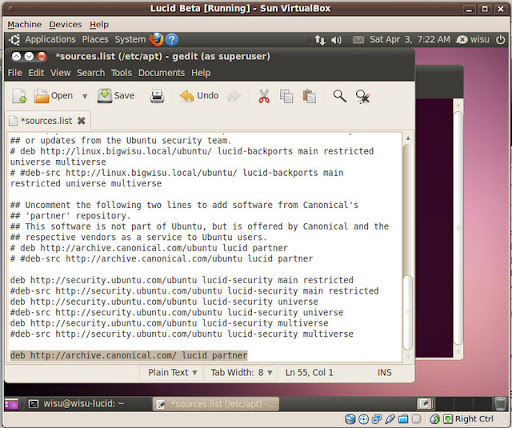The width and height of the screenshot is (512, 428).
Task: Open the gedit Help menu
Action: 201,73
